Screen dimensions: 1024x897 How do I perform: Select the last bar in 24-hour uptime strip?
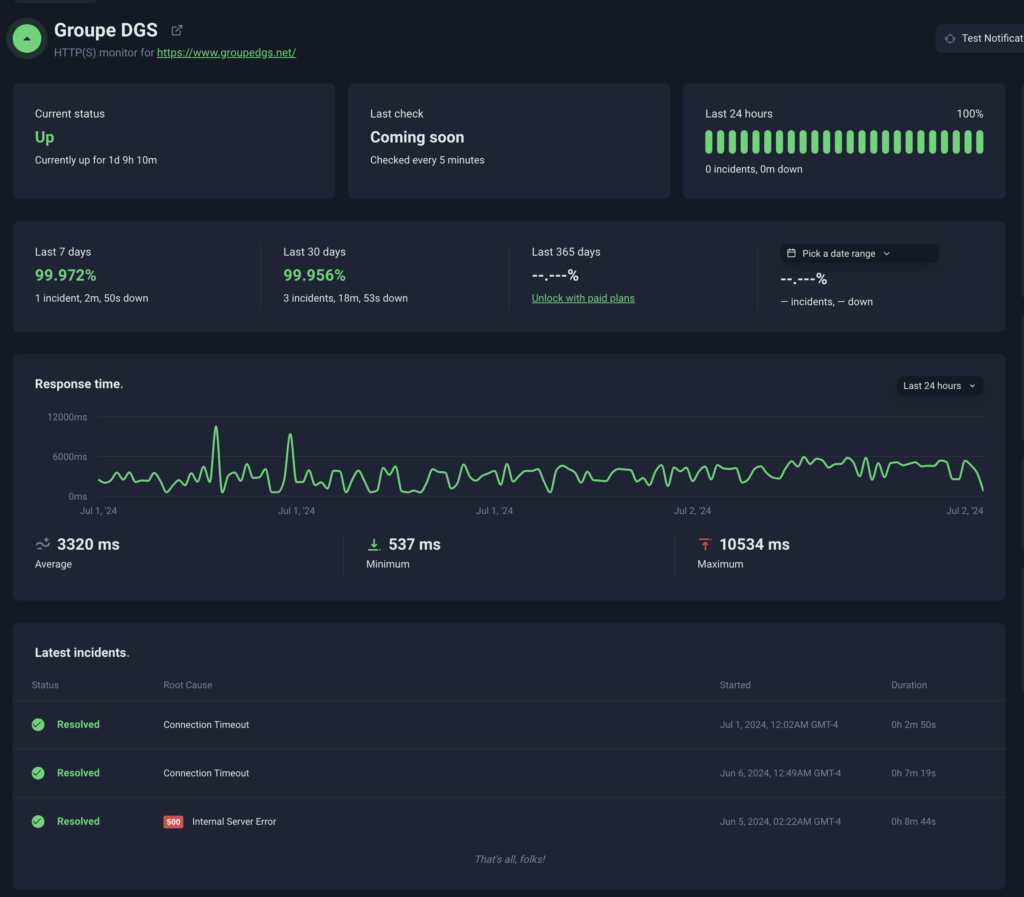pyautogui.click(x=979, y=142)
